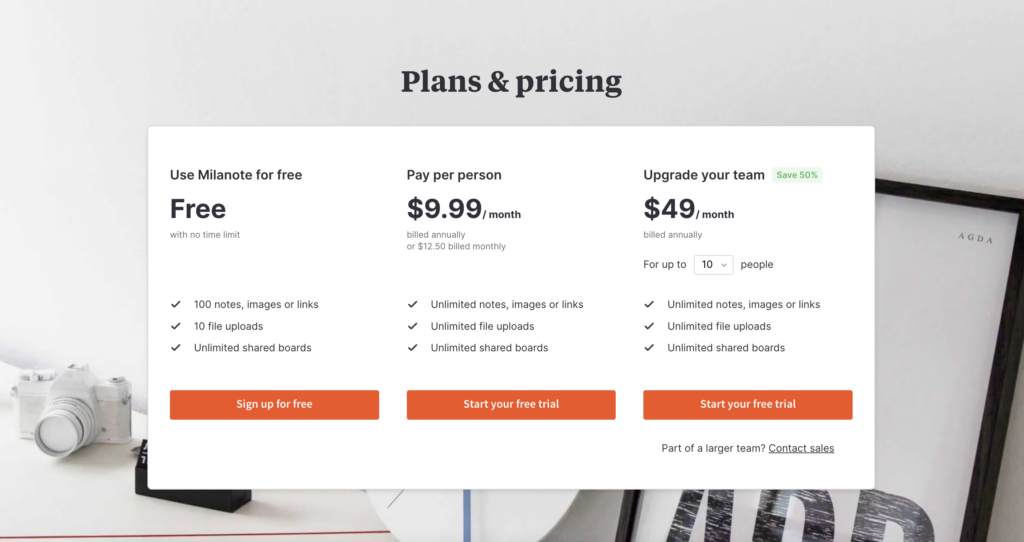Click the 'Use Milanote for free' title
This screenshot has width=1024, height=542.
[236, 175]
